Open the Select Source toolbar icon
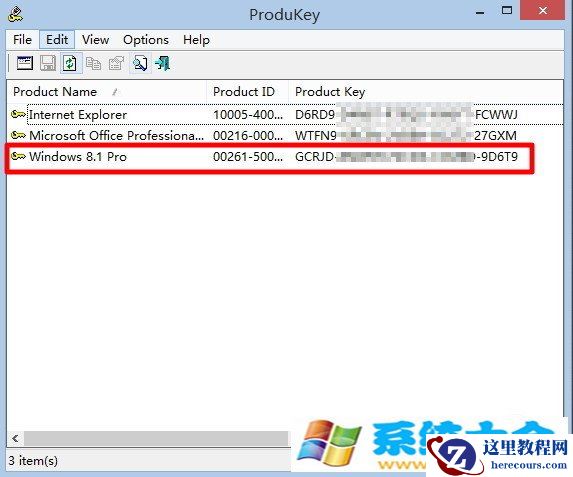573x477 pixels. coord(24,63)
